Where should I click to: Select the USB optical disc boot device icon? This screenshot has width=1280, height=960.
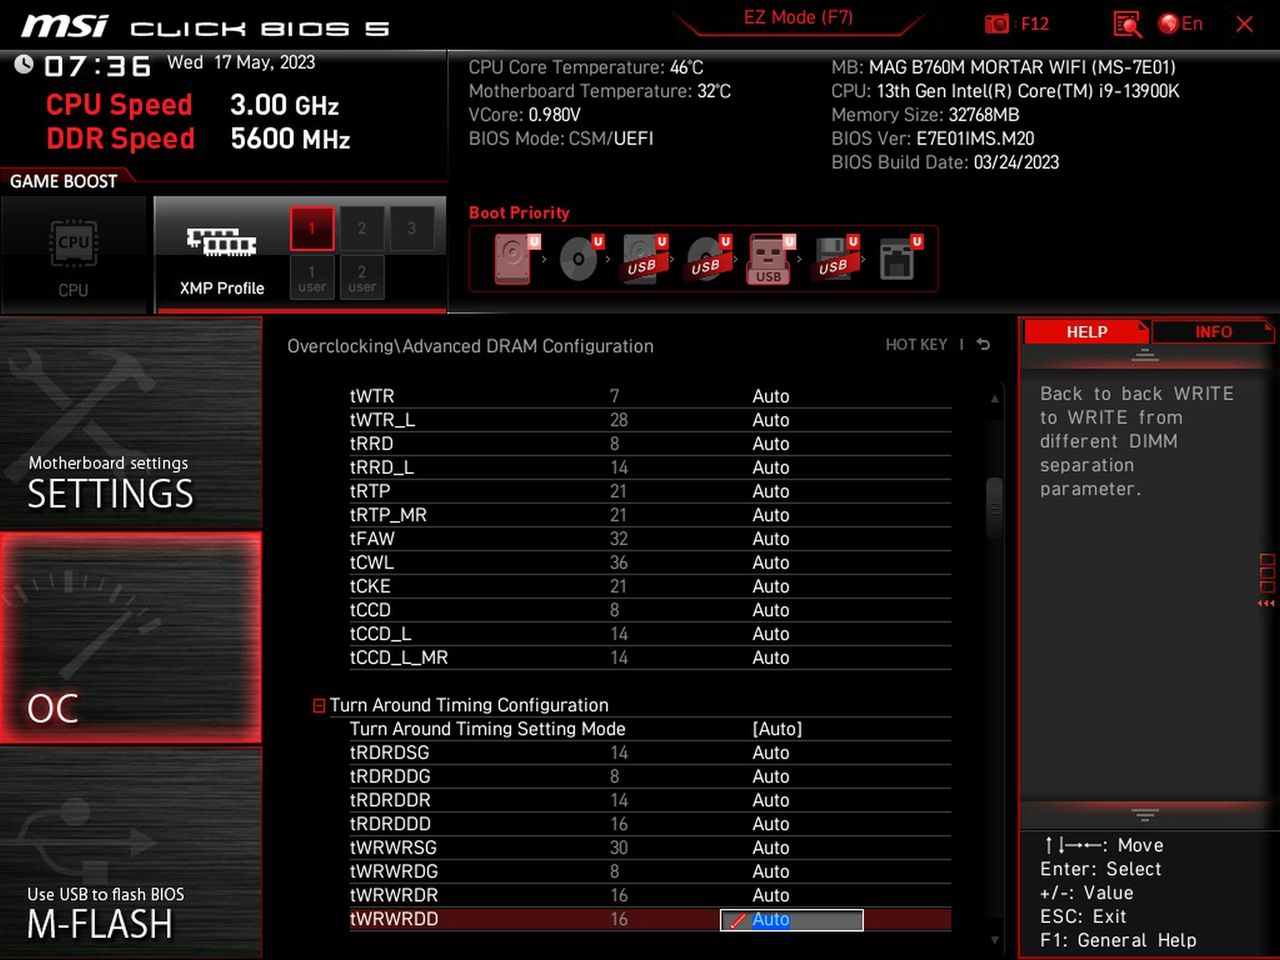pyautogui.click(x=707, y=259)
